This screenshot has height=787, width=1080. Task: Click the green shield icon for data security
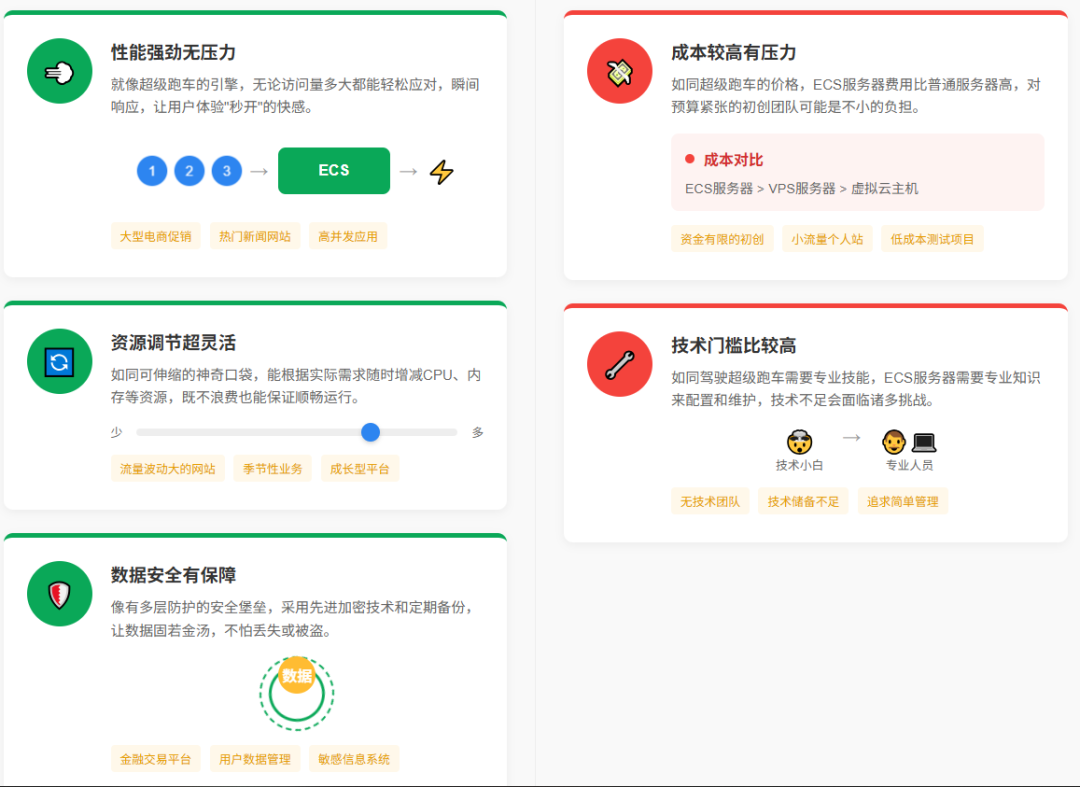pos(59,594)
